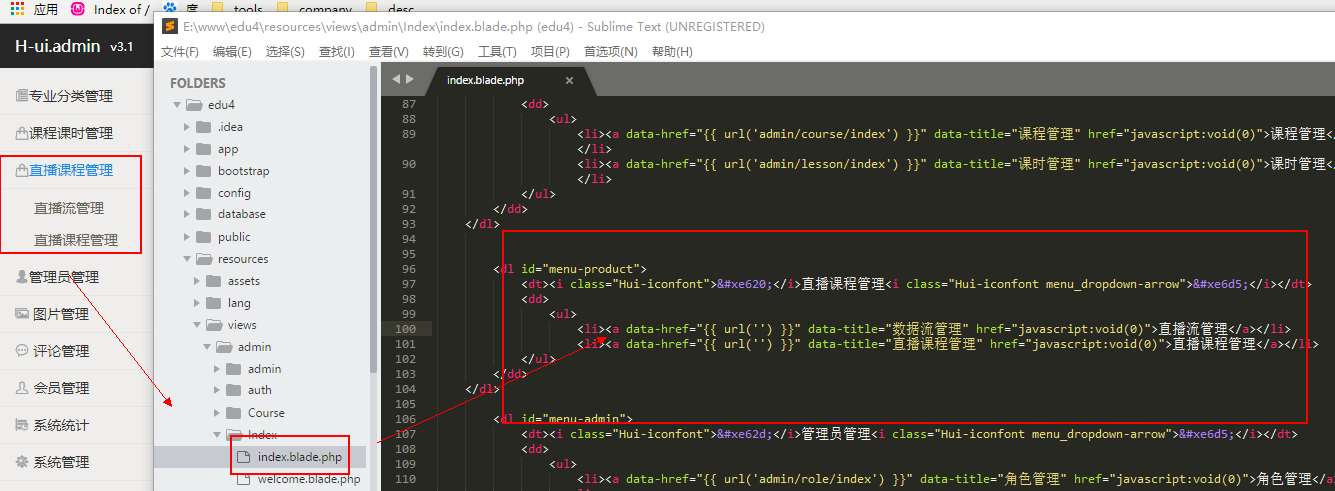This screenshot has width=1335, height=491.
Task: Open 直播流管理 in the admin sidebar
Action: [69, 209]
